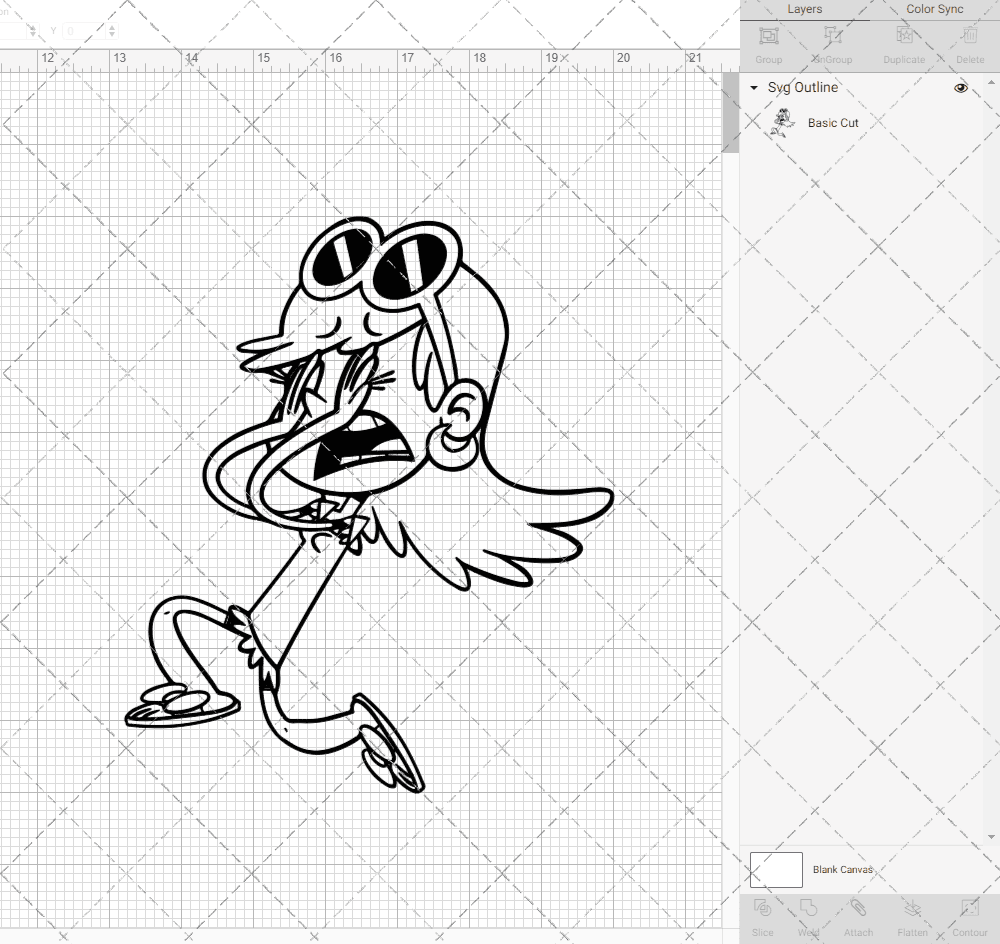Click the Blank Canvas label
This screenshot has height=944, width=1000.
pos(842,870)
